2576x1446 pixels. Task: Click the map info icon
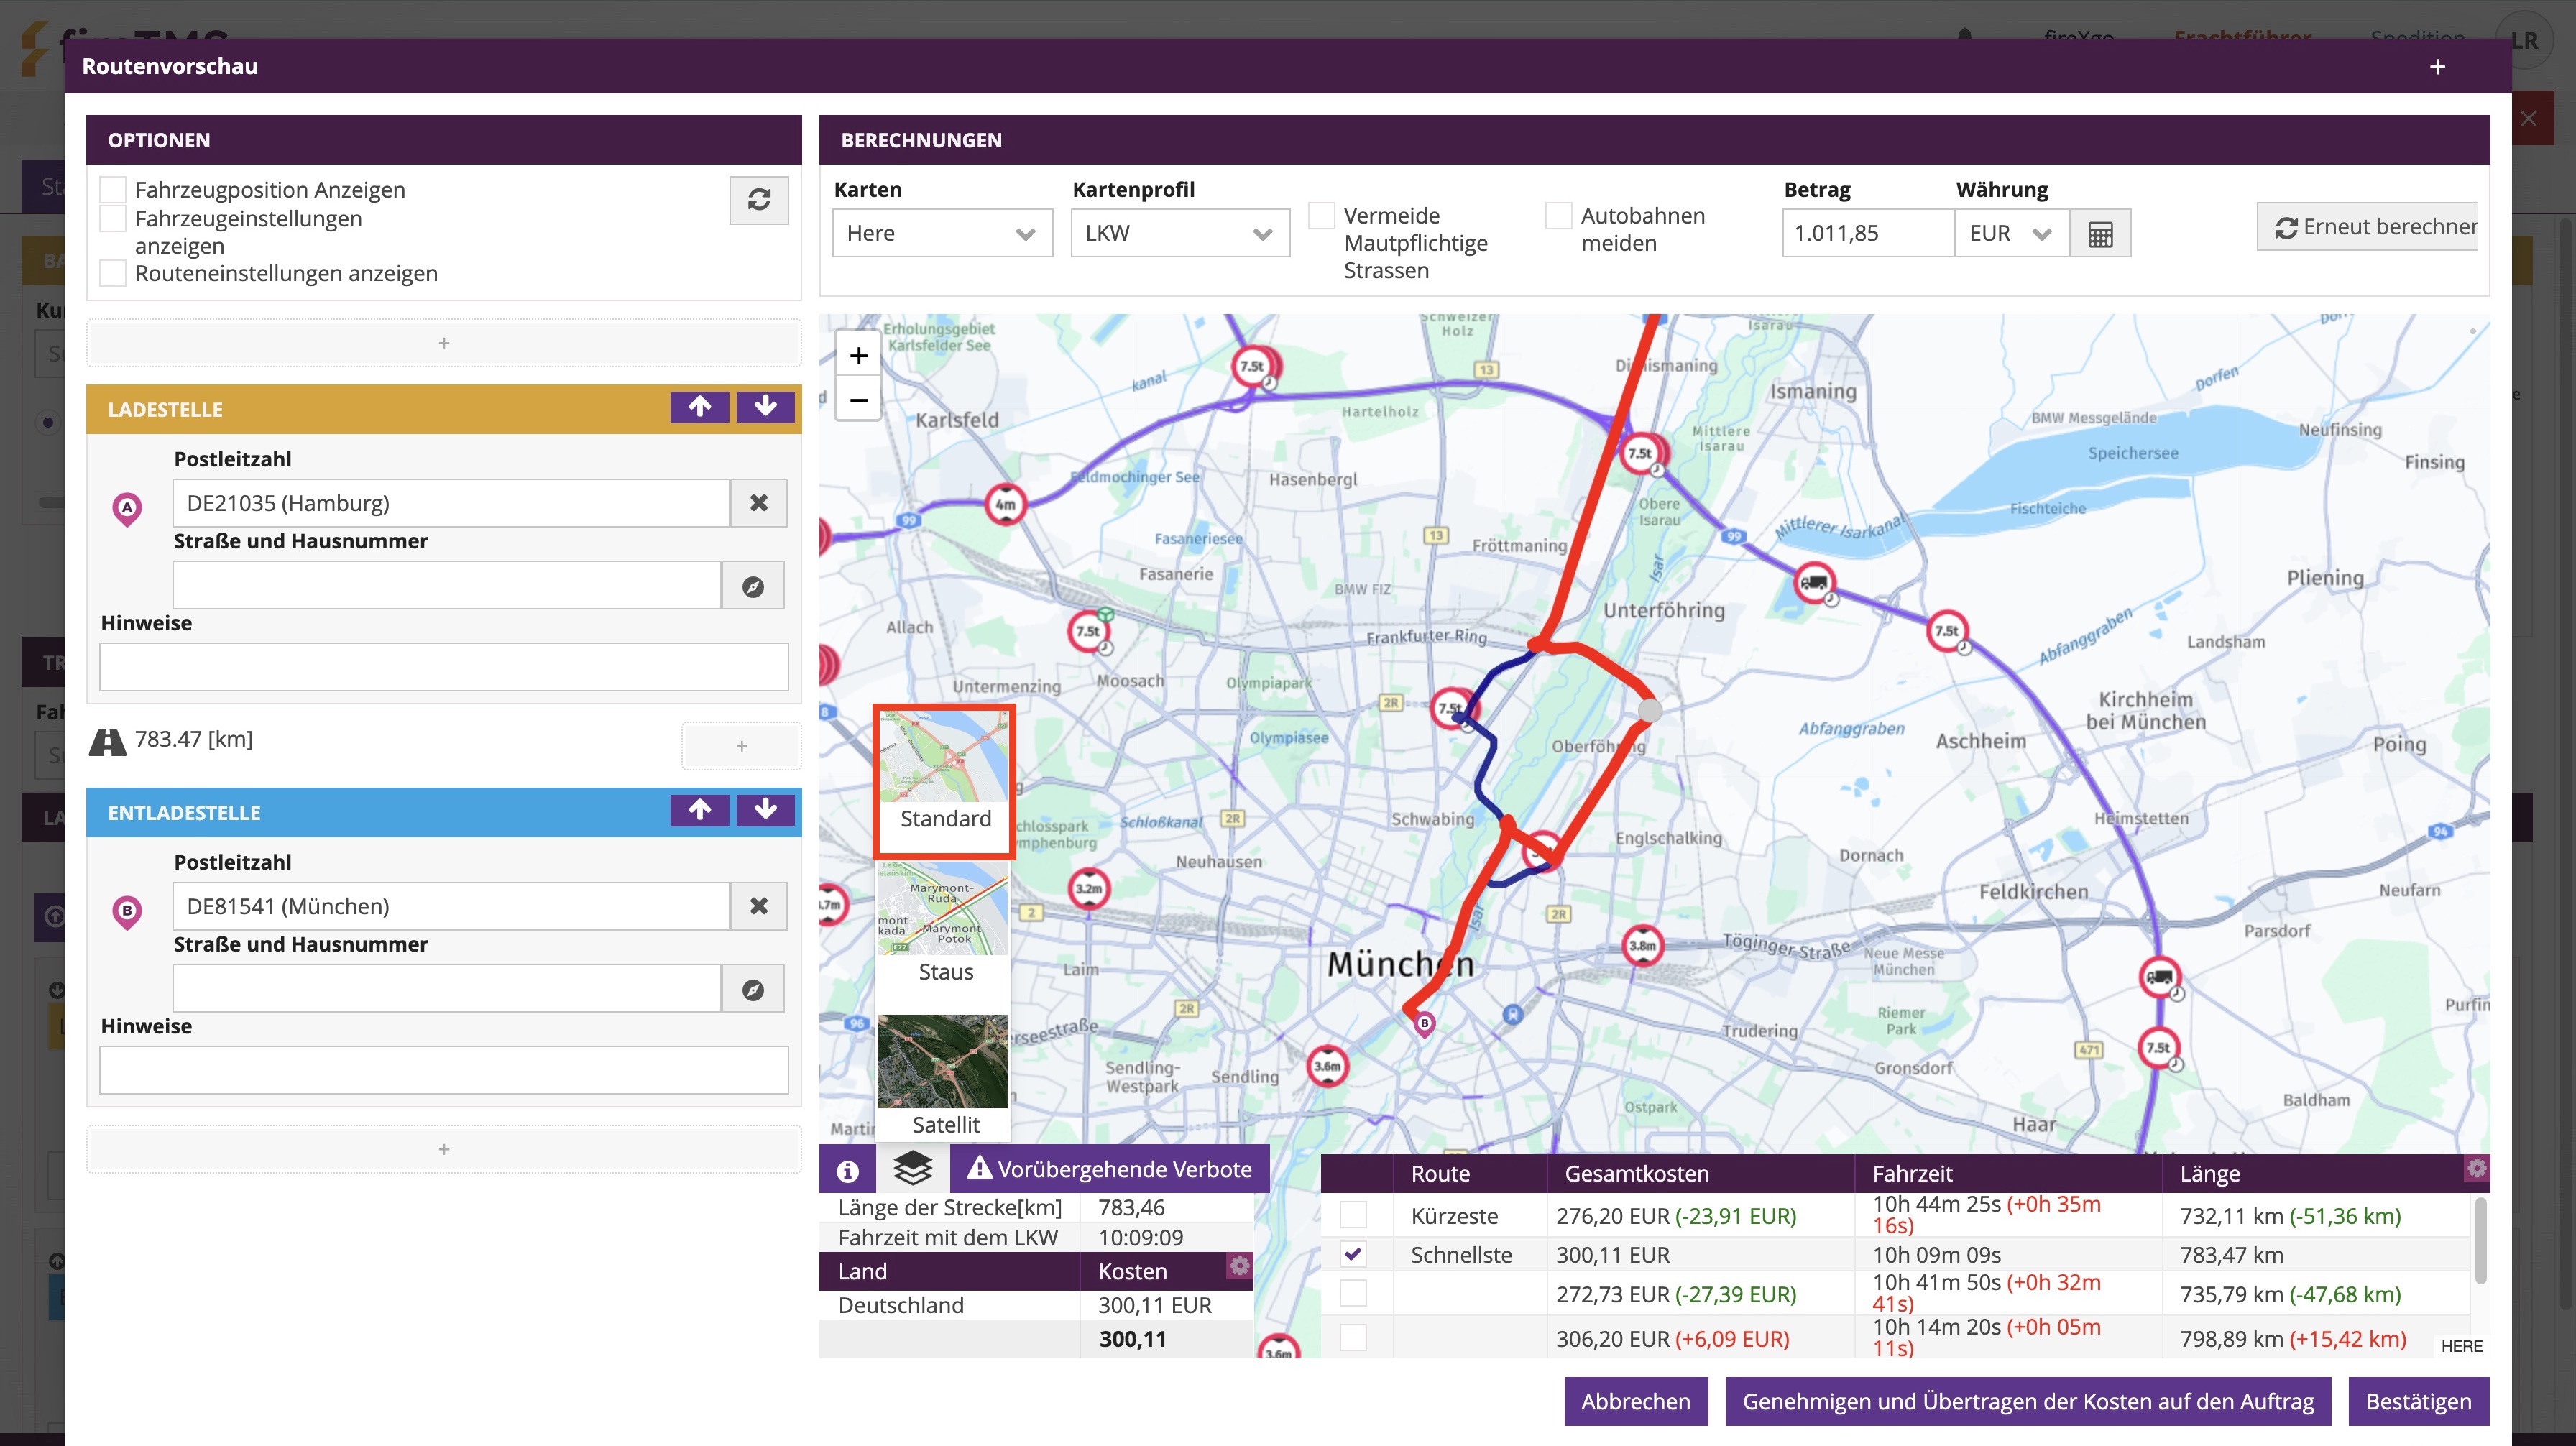tap(847, 1170)
